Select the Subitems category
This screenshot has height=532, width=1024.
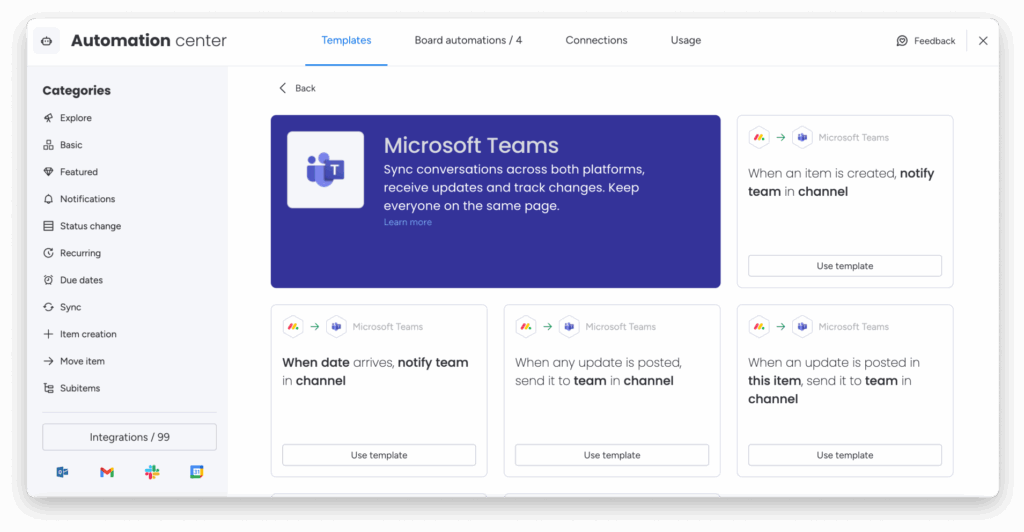tap(80, 388)
